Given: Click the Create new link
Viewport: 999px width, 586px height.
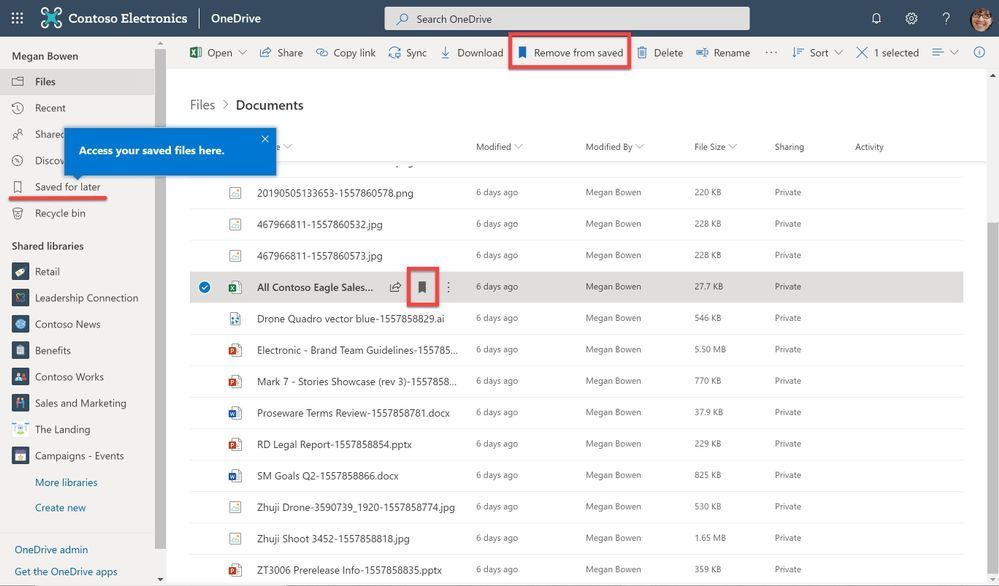Looking at the screenshot, I should 61,508.
